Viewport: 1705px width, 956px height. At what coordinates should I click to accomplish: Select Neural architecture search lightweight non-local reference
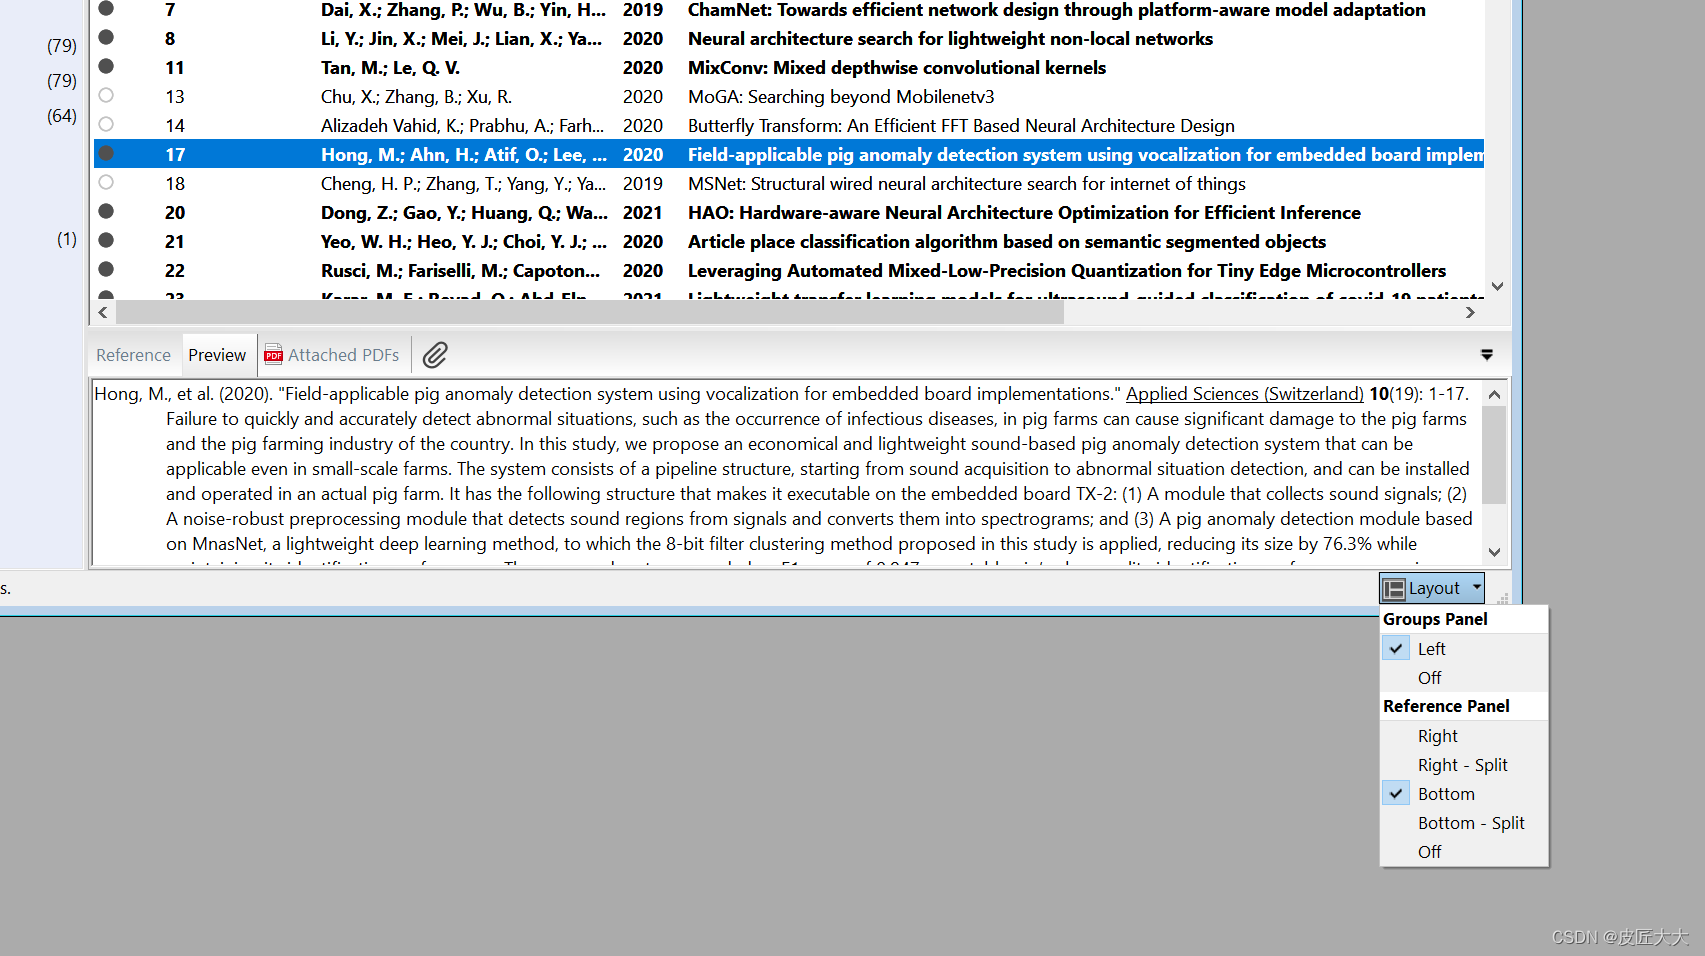(x=789, y=39)
